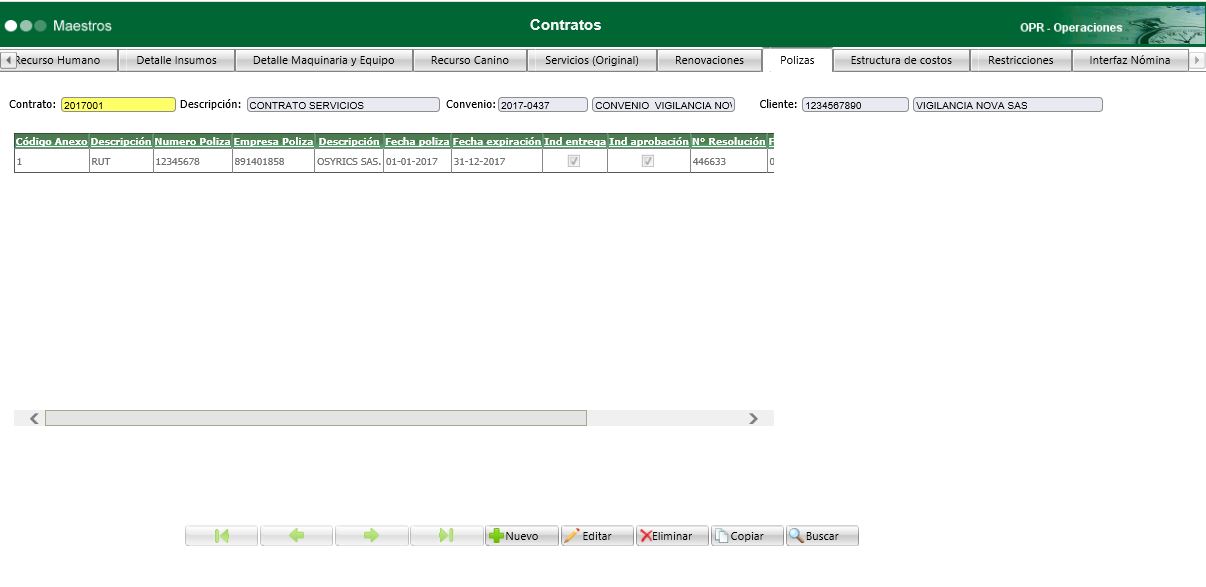Viewport: 1206px width, 587px height.
Task: Click the Editar button
Action: click(597, 536)
